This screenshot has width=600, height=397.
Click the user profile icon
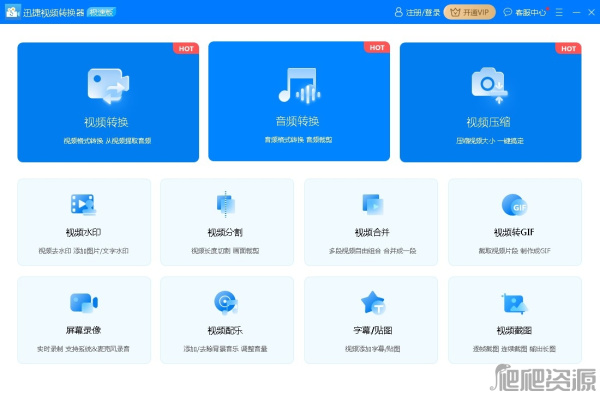click(x=398, y=12)
